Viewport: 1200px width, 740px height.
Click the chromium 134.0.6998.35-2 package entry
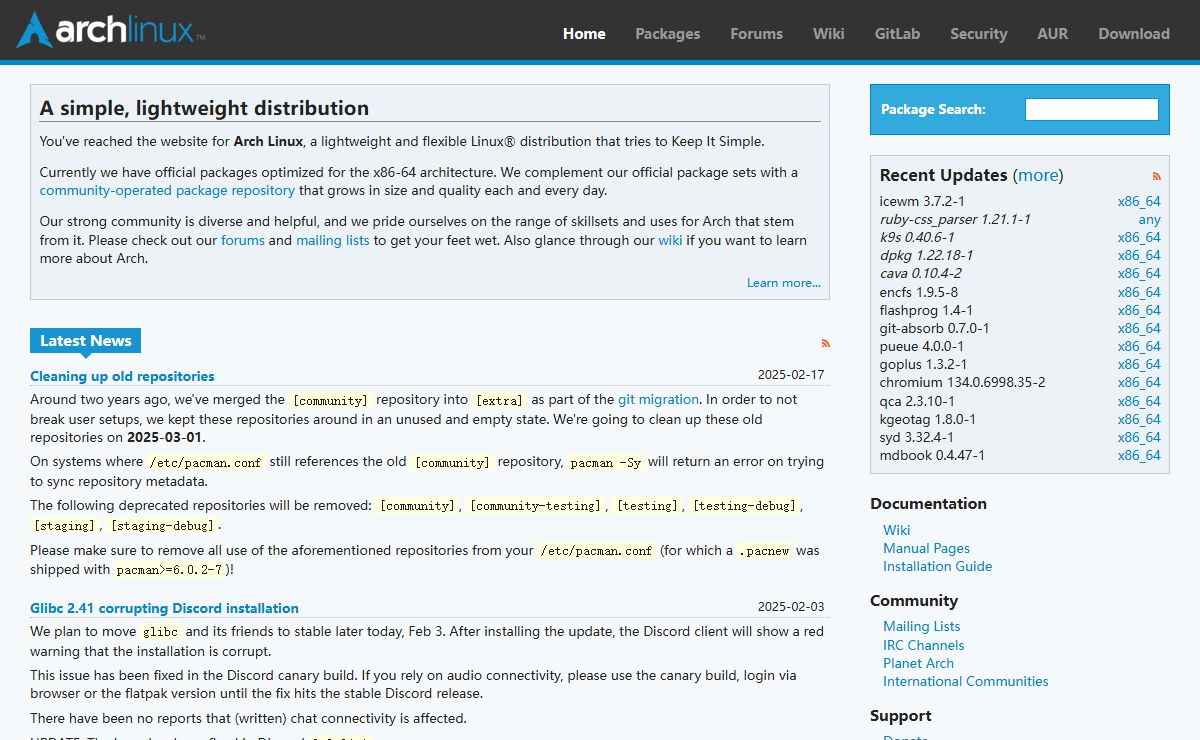pyautogui.click(x=962, y=382)
